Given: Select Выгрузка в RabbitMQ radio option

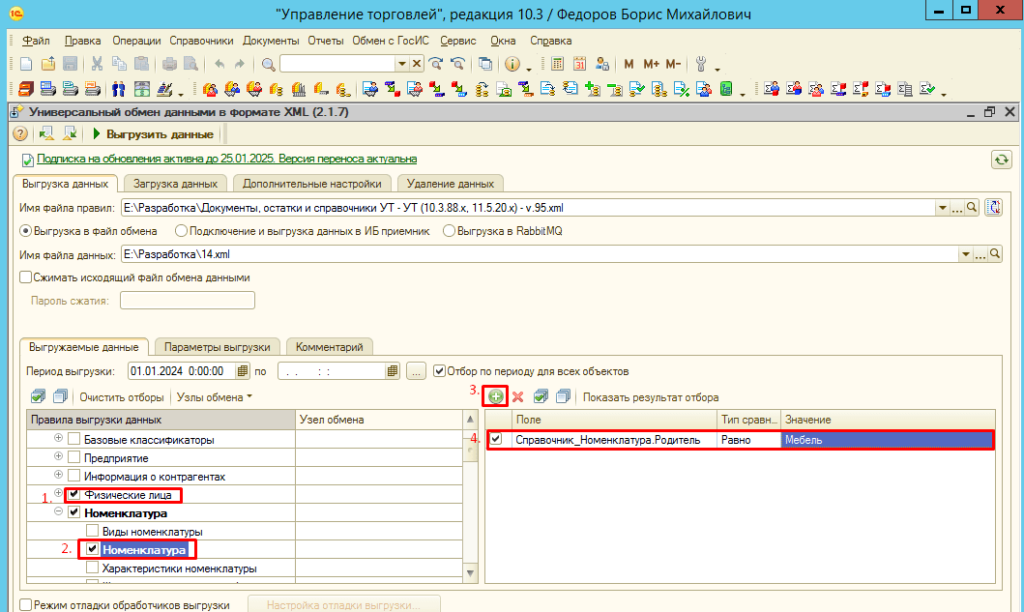Looking at the screenshot, I should coord(449,231).
